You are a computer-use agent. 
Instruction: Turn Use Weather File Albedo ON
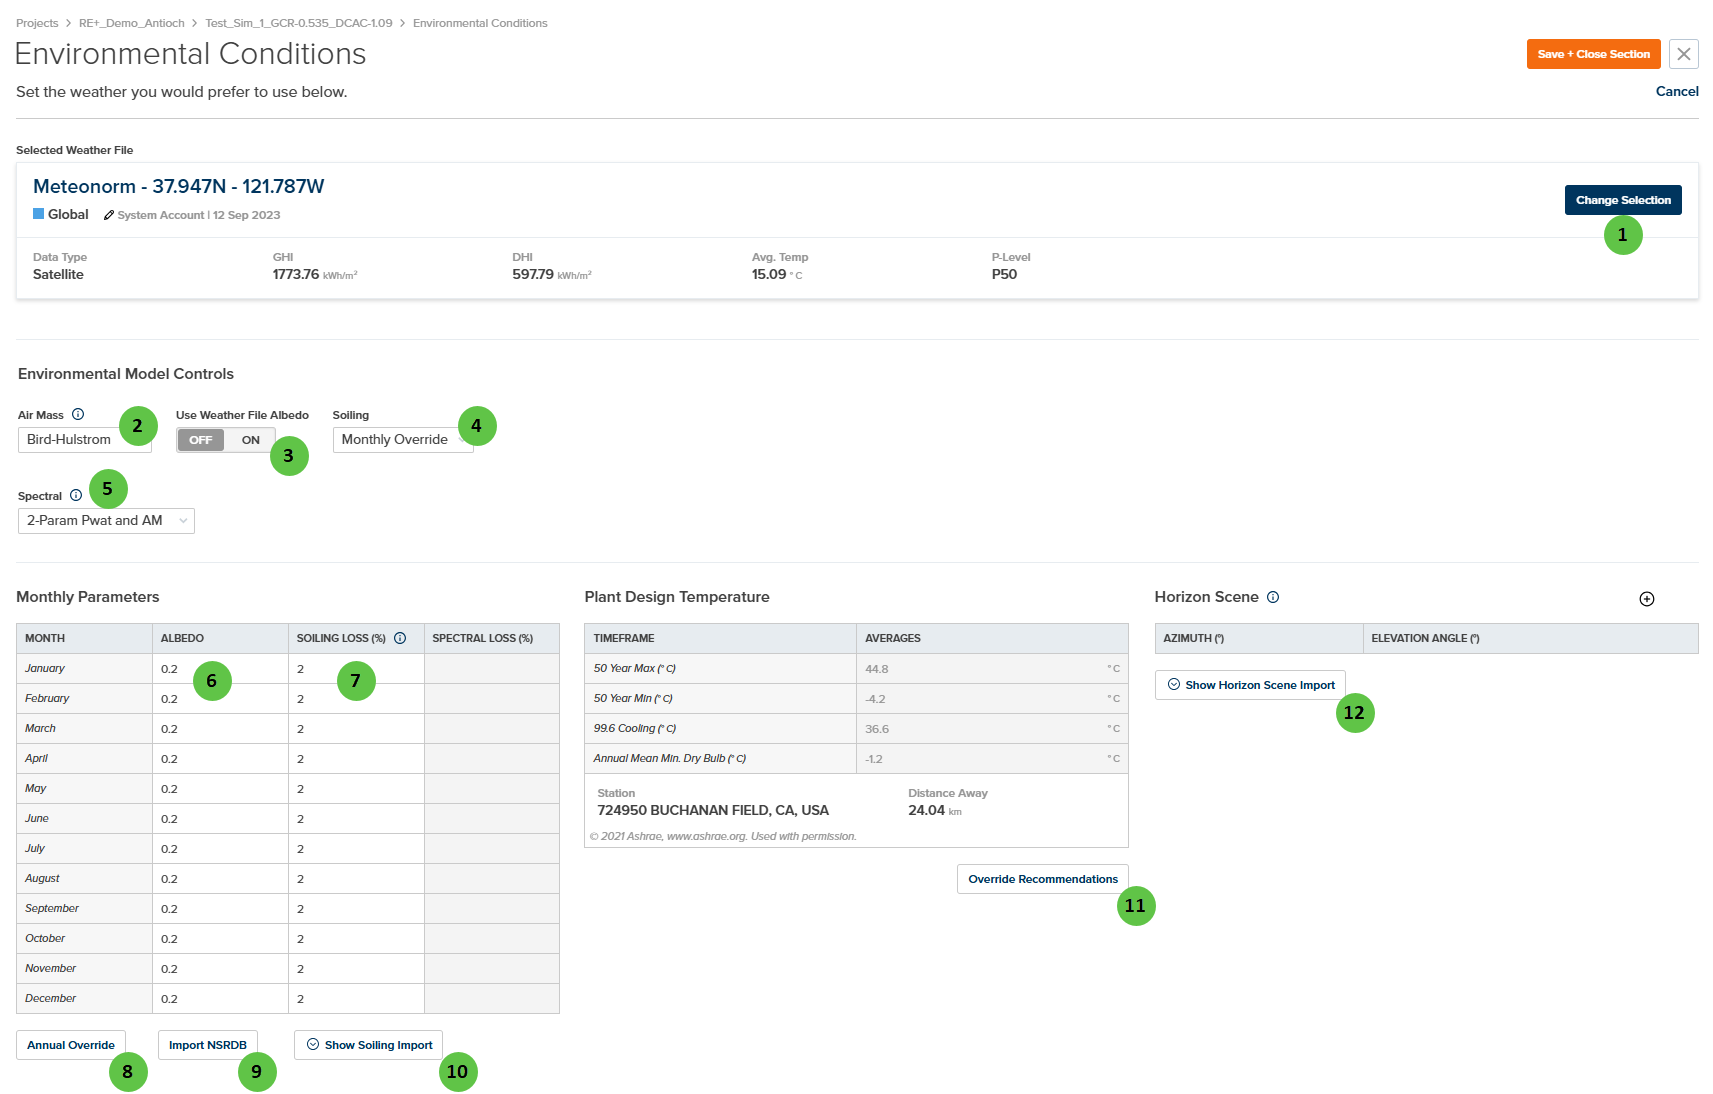(251, 440)
